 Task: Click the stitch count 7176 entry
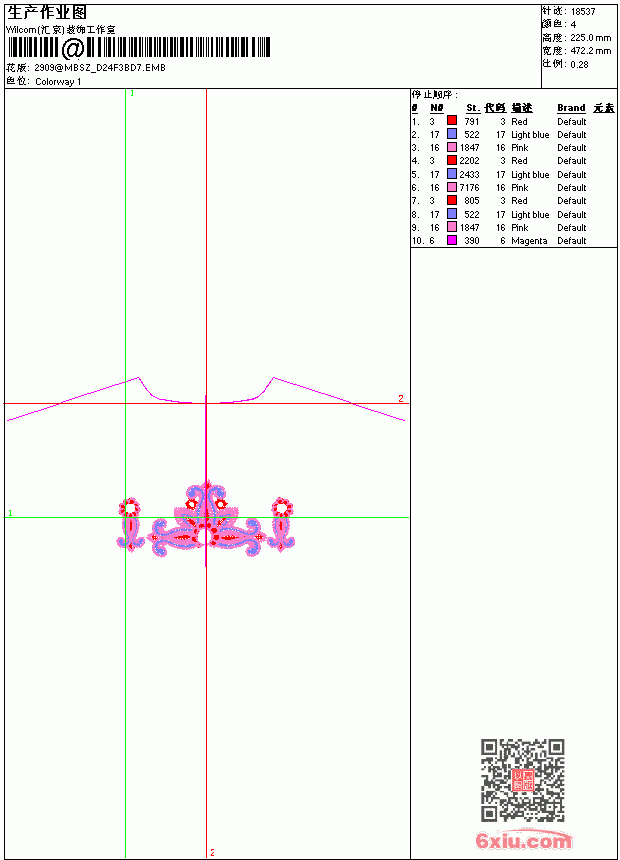coord(469,188)
